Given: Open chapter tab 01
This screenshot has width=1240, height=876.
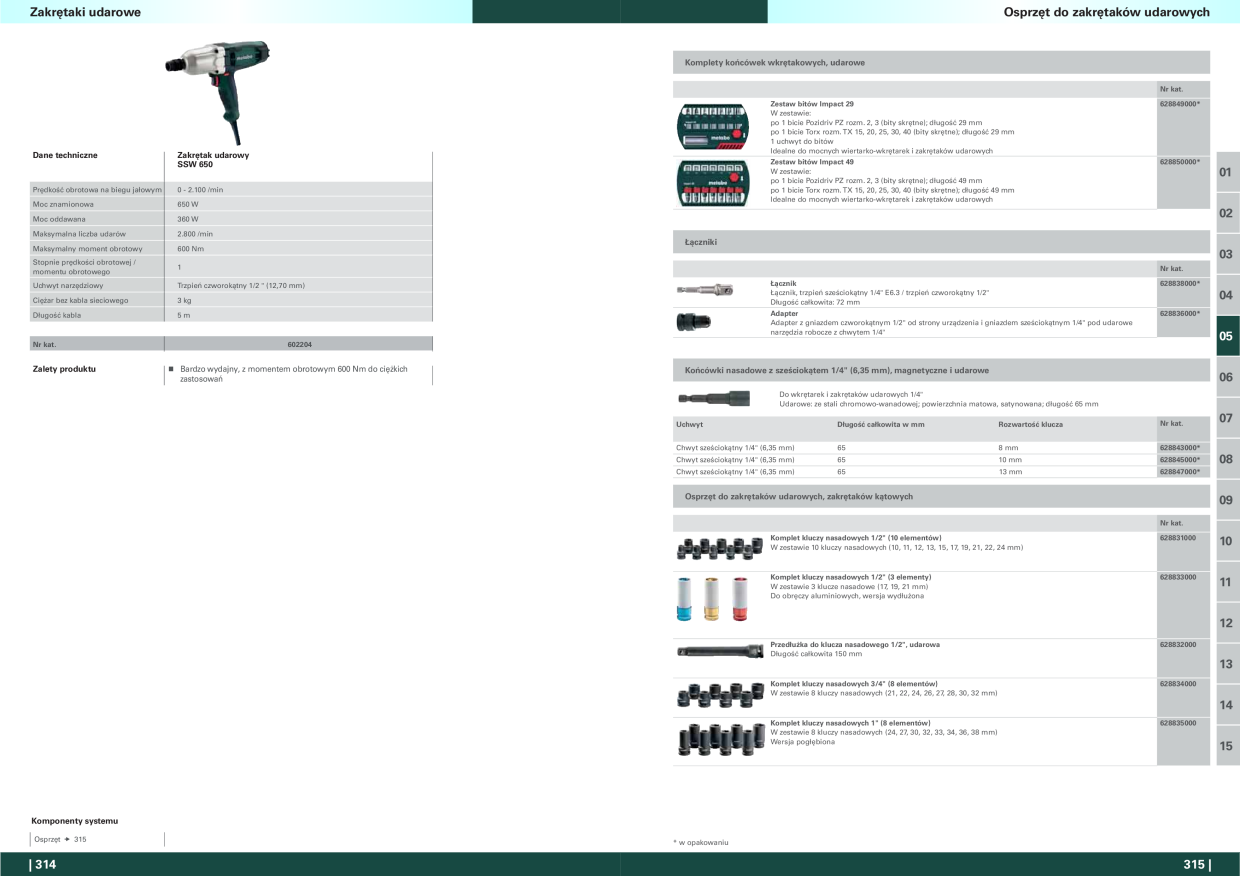Looking at the screenshot, I should click(x=1227, y=172).
